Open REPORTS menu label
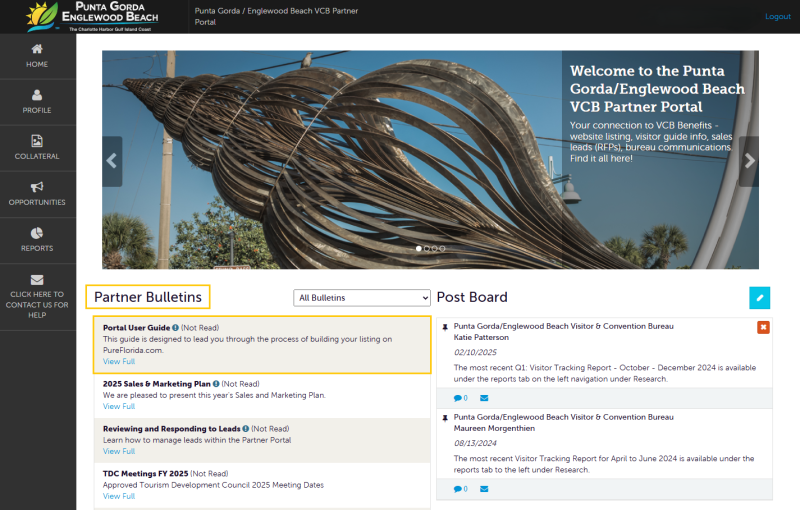The width and height of the screenshot is (800, 510). pyautogui.click(x=37, y=248)
